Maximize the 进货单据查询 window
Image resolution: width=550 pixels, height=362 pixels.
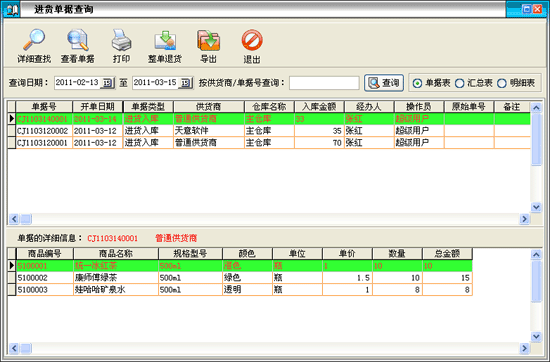pos(526,9)
